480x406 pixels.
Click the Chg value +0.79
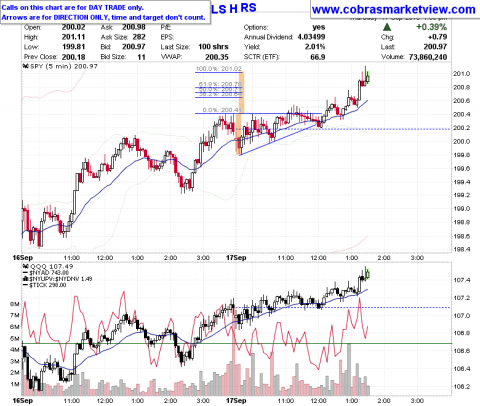pyautogui.click(x=438, y=37)
